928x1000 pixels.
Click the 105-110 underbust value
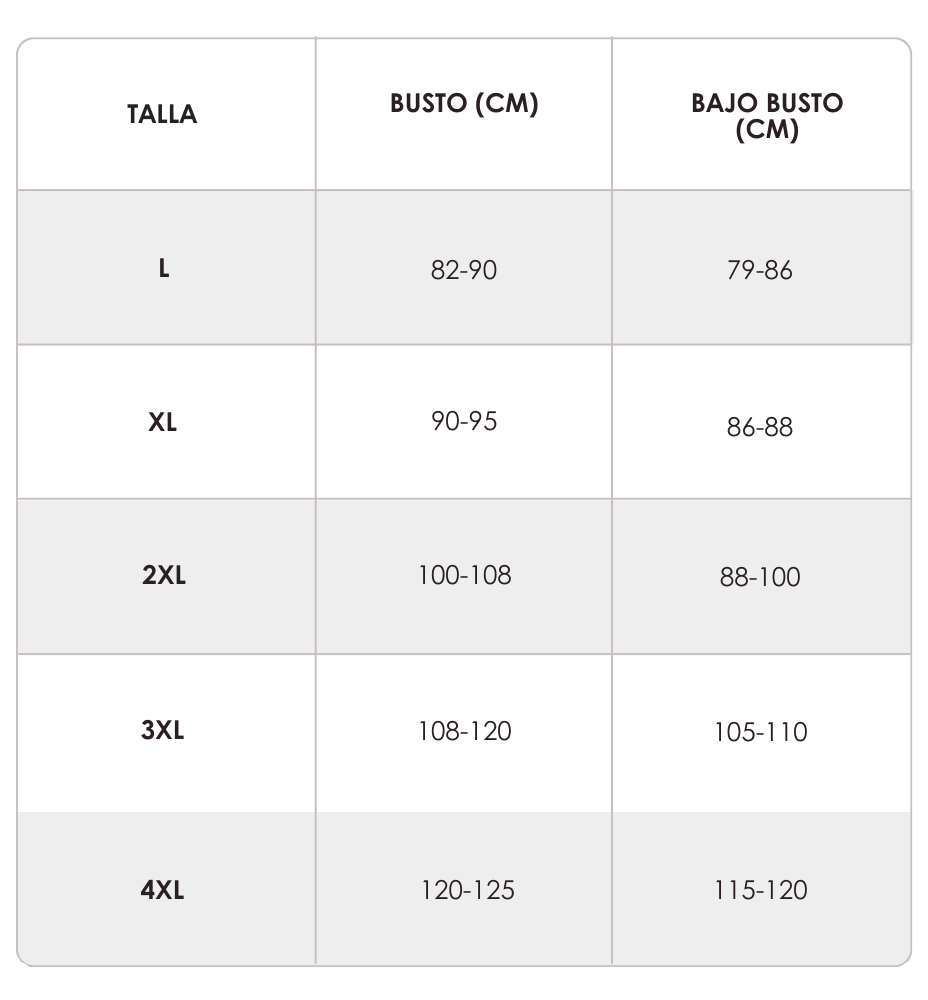pyautogui.click(x=761, y=732)
